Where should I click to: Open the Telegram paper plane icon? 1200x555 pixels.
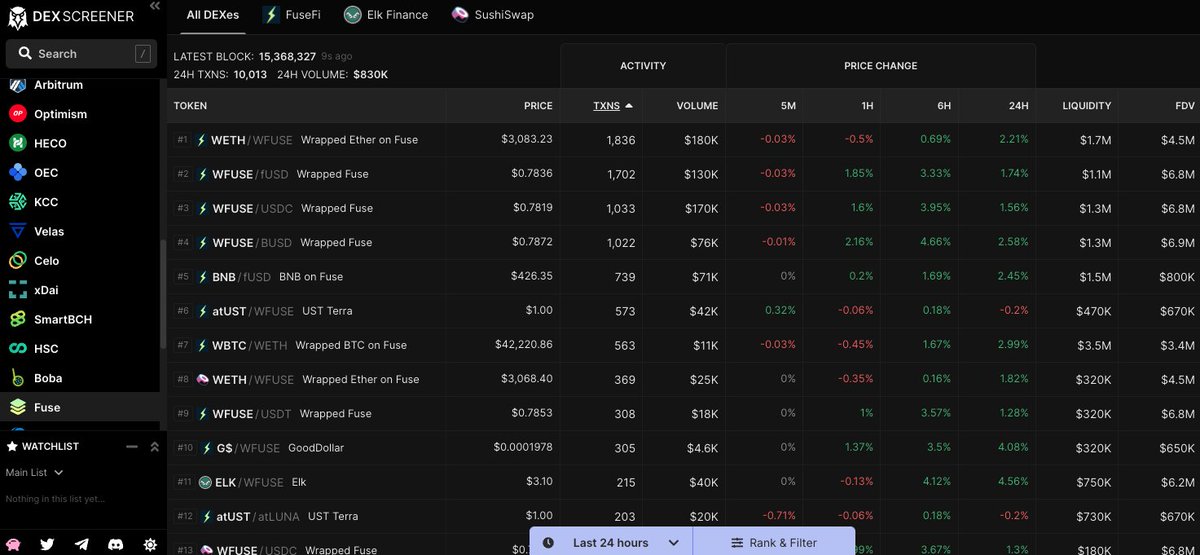point(81,544)
